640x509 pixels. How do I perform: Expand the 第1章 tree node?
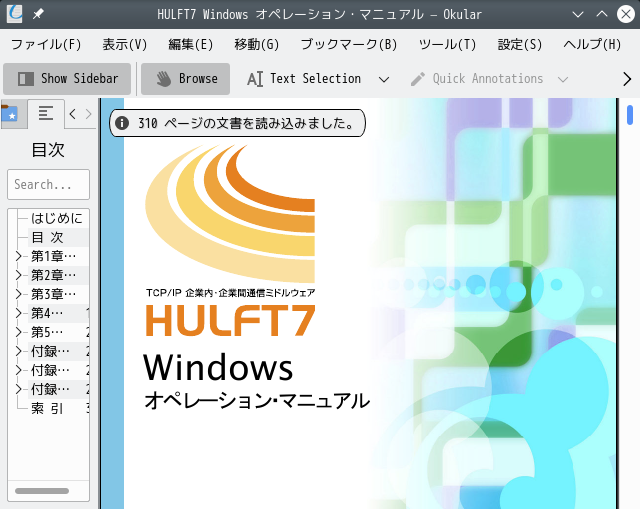pos(18,256)
